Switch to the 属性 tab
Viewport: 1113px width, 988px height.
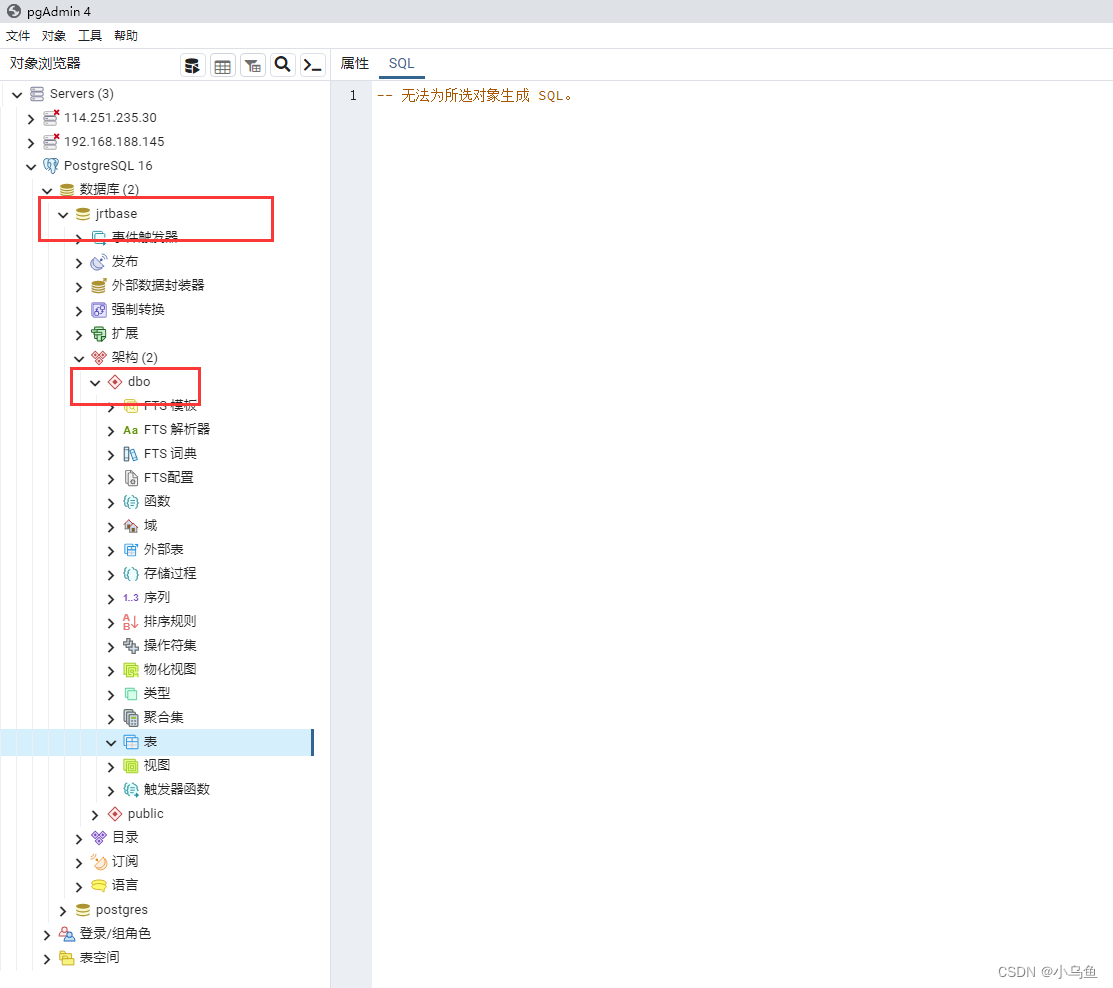pyautogui.click(x=355, y=63)
